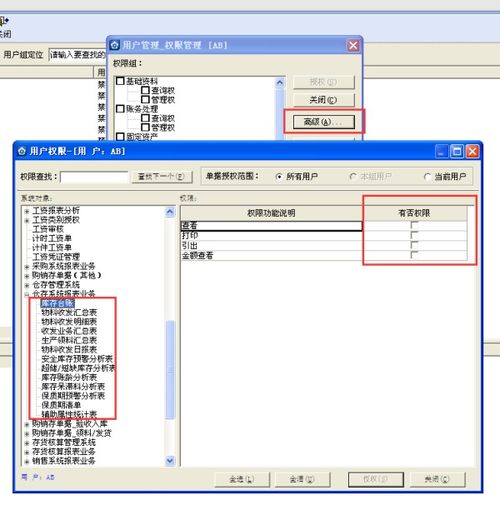The image size is (500, 510).
Task: Focus the 用户组定位 input in background window
Action: coord(77,55)
